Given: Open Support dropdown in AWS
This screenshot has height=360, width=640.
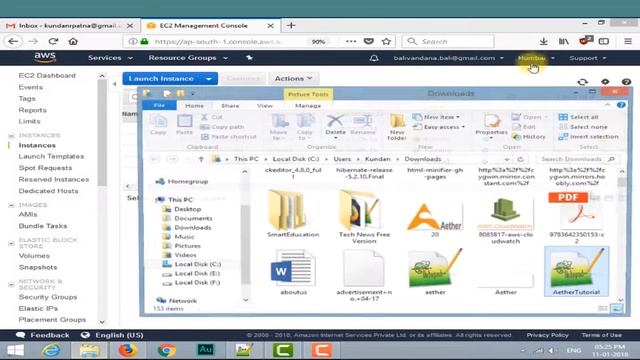Looking at the screenshot, I should coord(587,58).
